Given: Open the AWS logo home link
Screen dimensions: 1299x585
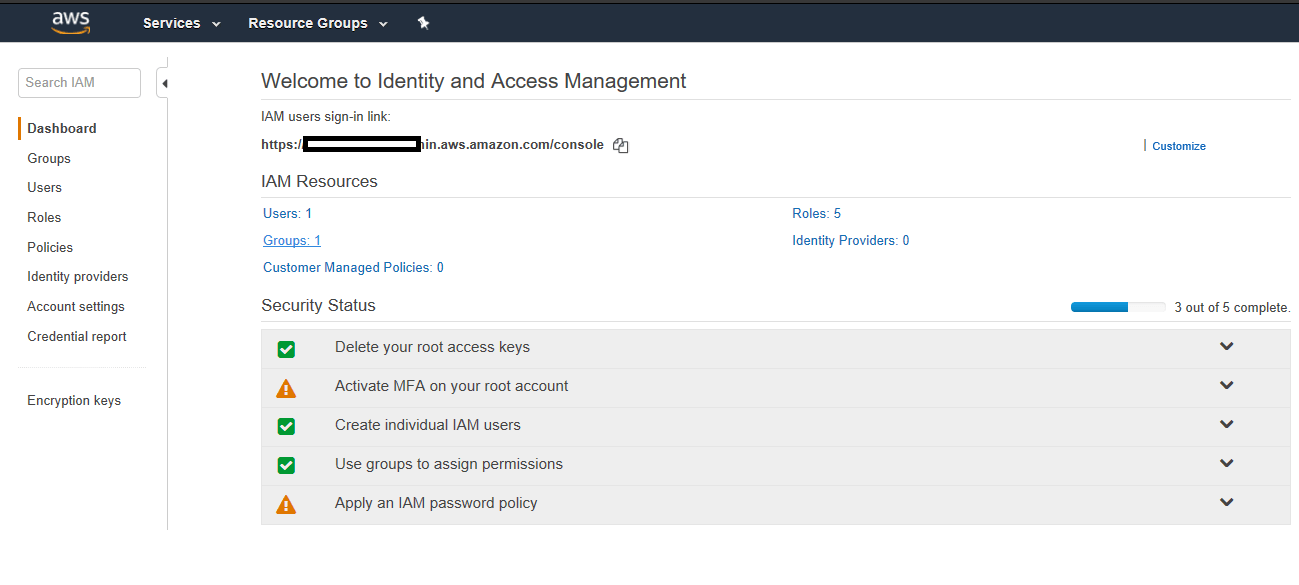Looking at the screenshot, I should tap(71, 22).
